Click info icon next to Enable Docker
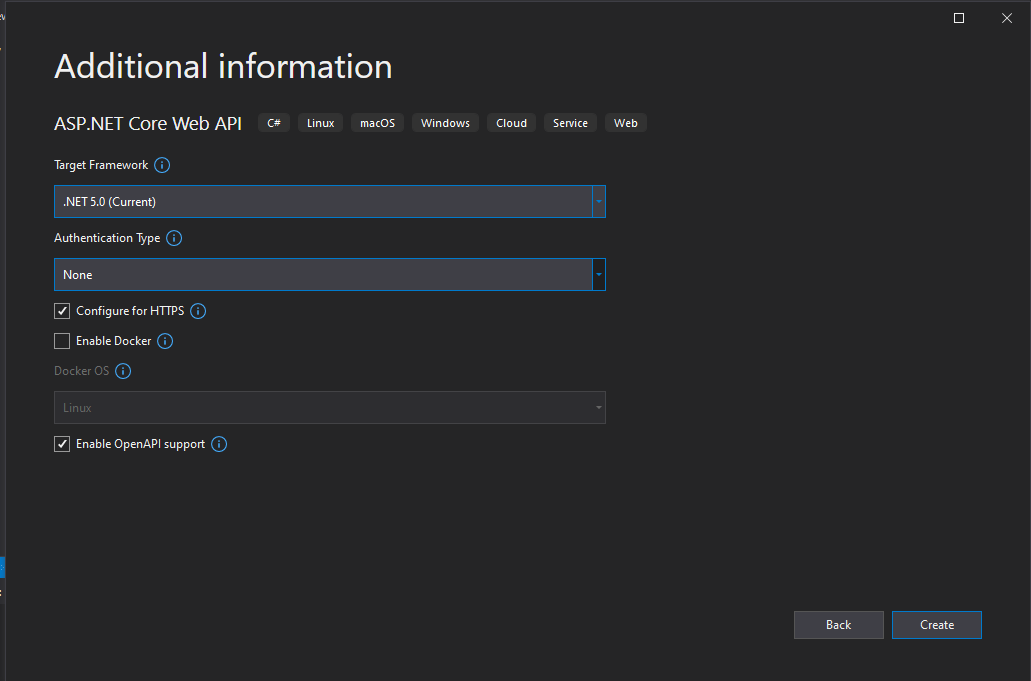Image resolution: width=1031 pixels, height=681 pixels. pyautogui.click(x=165, y=341)
